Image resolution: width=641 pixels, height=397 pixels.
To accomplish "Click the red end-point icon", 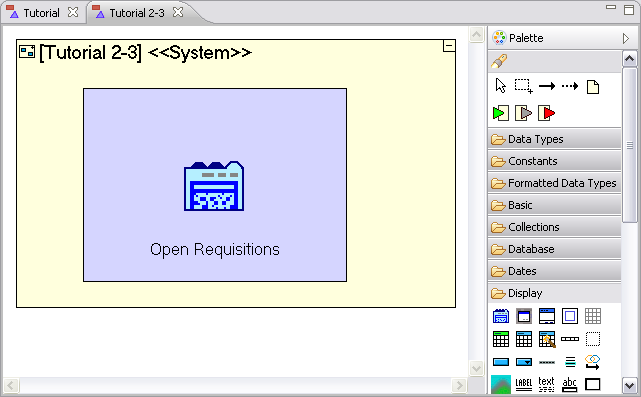I will click(x=547, y=113).
